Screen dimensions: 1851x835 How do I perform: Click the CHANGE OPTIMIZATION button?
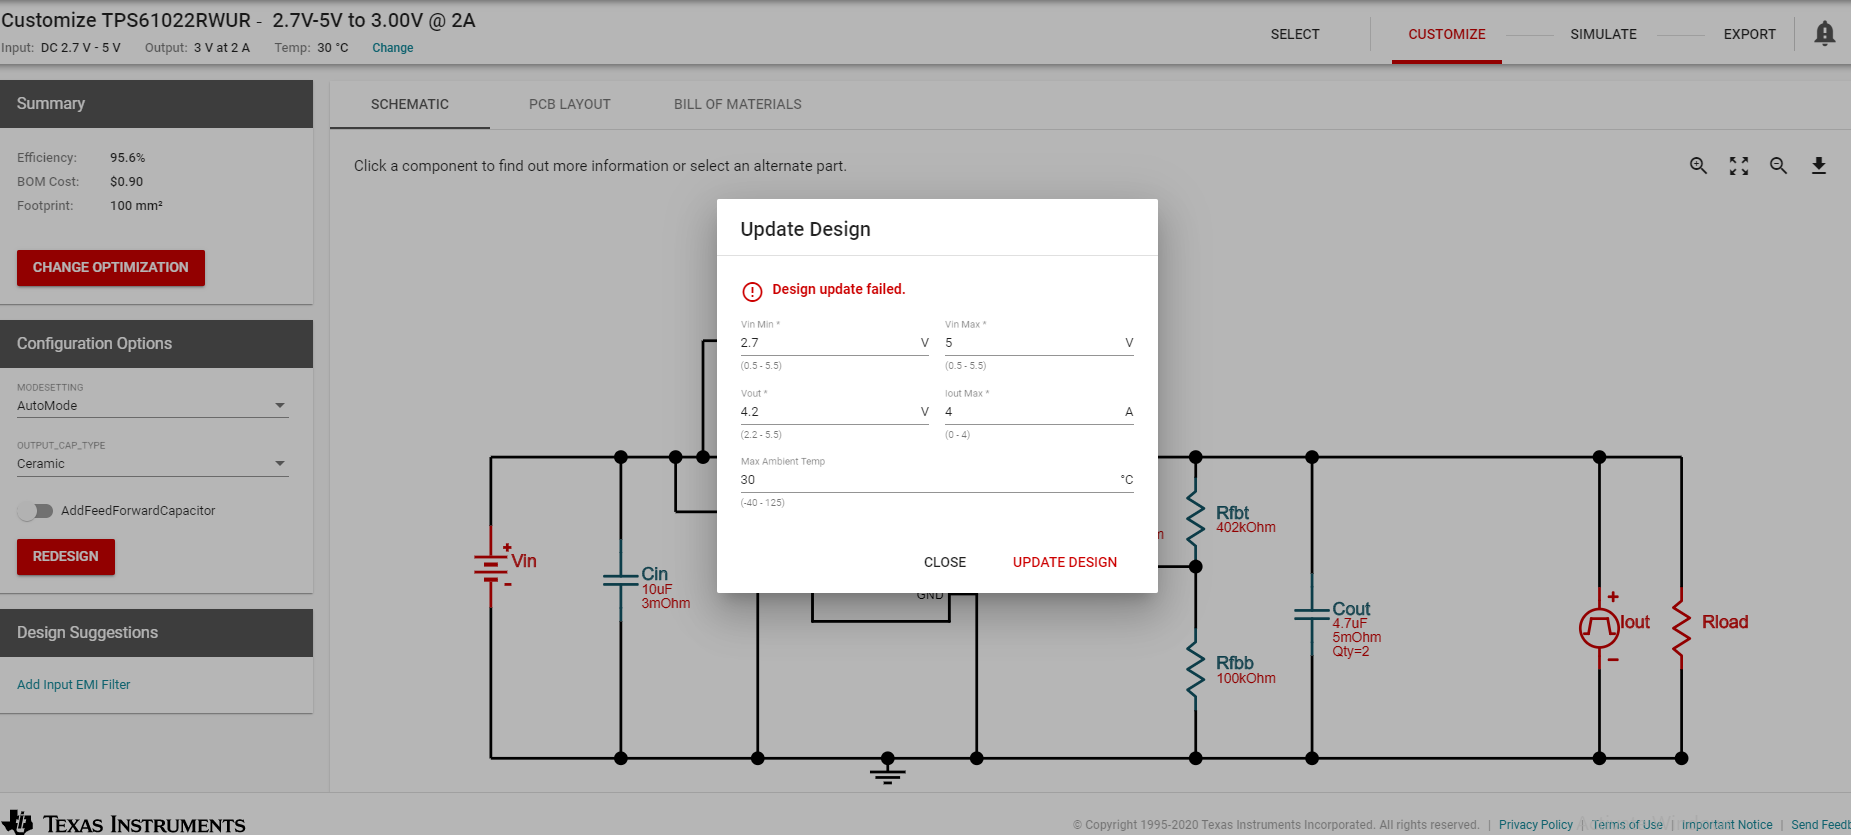coord(111,268)
